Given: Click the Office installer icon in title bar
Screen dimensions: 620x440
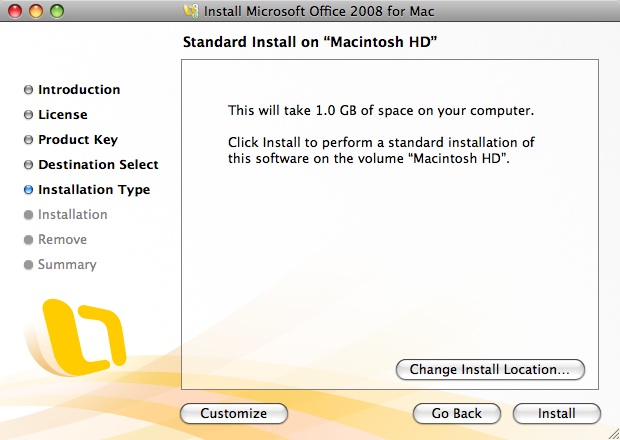Looking at the screenshot, I should point(191,11).
